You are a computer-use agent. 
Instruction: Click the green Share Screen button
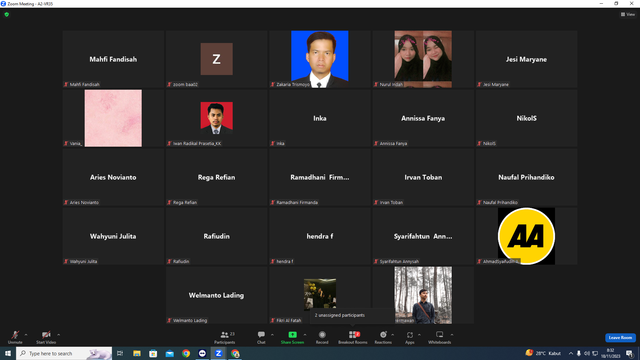click(292, 337)
